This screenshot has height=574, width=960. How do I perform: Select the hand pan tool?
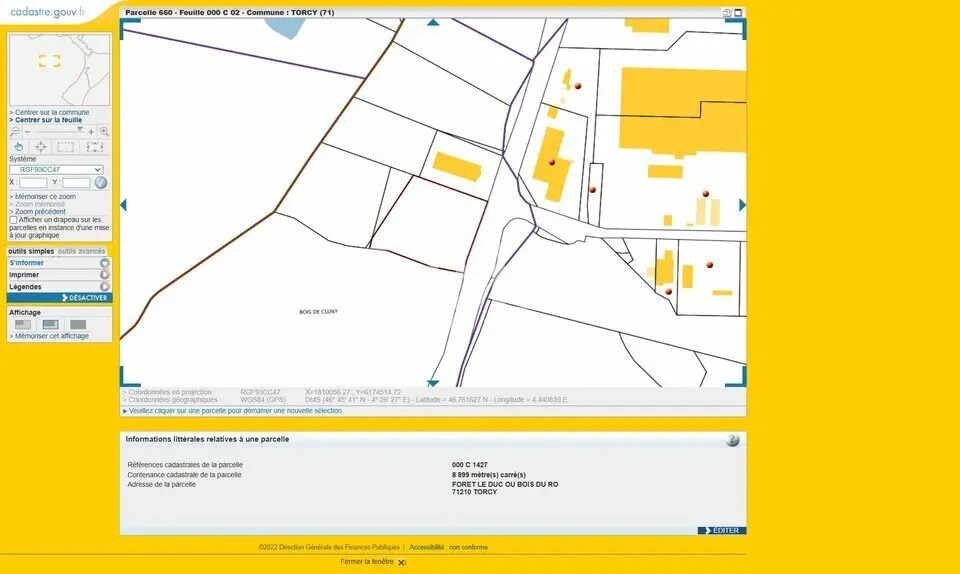click(x=18, y=147)
